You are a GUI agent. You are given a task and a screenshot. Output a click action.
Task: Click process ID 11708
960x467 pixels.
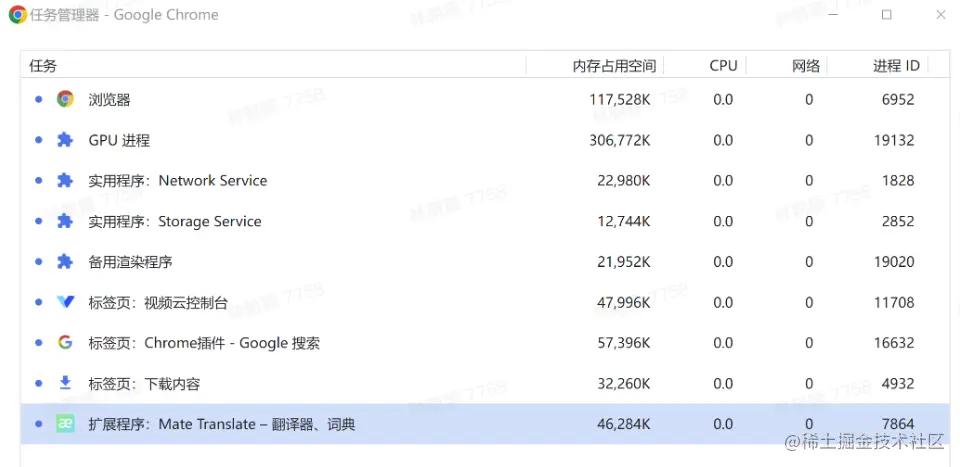point(894,302)
